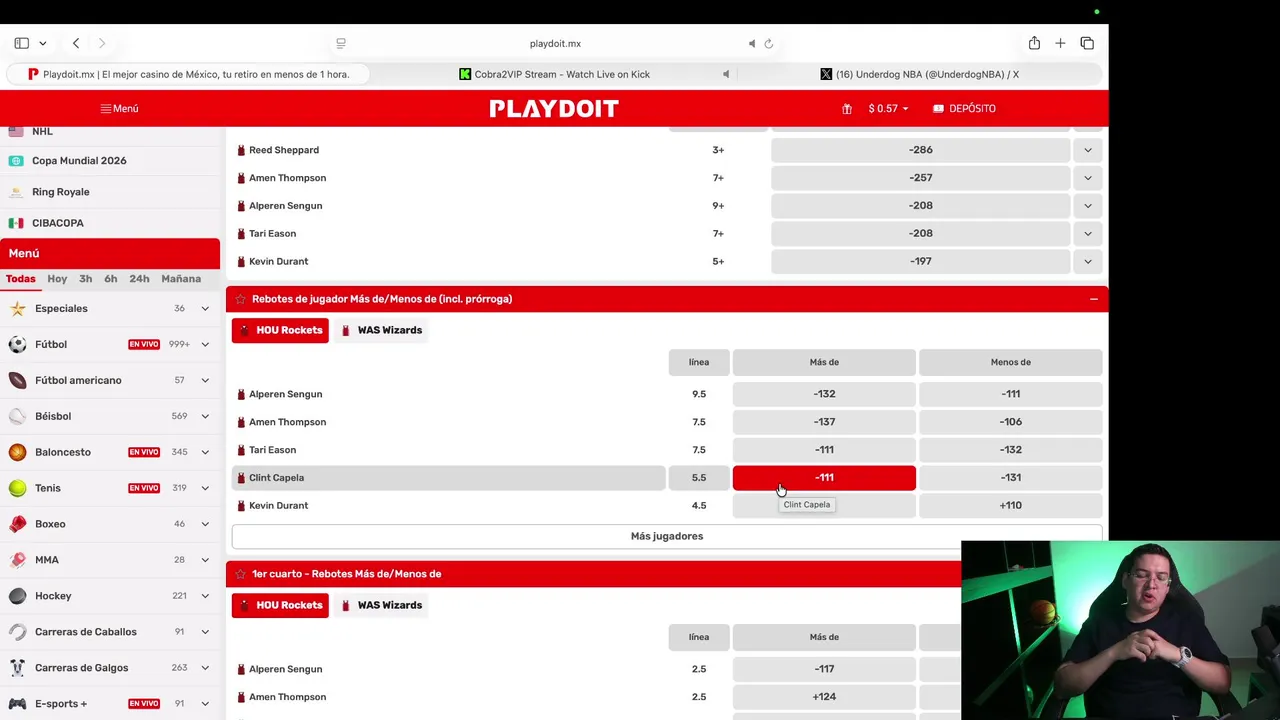Open the Menú hamburger menu
Screen dimensions: 1280x720
119,108
